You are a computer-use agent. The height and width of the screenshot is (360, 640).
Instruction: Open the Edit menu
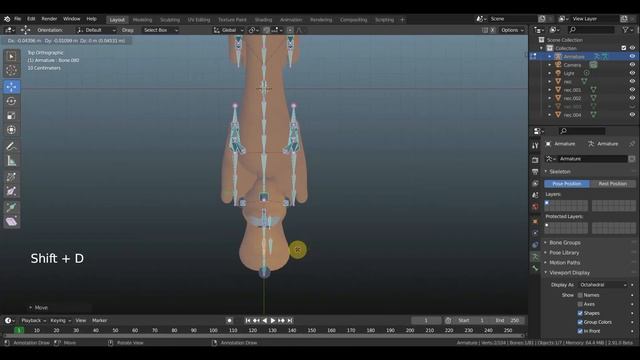[x=31, y=19]
